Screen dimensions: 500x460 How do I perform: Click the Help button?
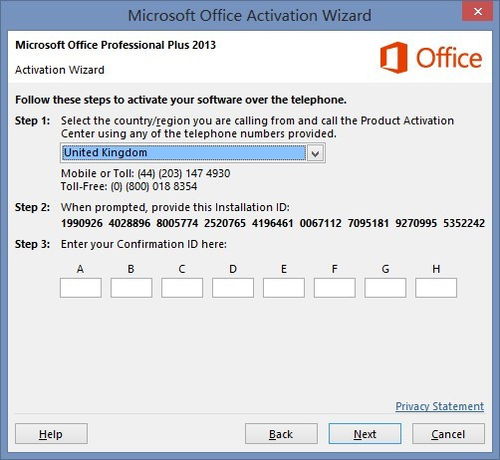[x=51, y=434]
